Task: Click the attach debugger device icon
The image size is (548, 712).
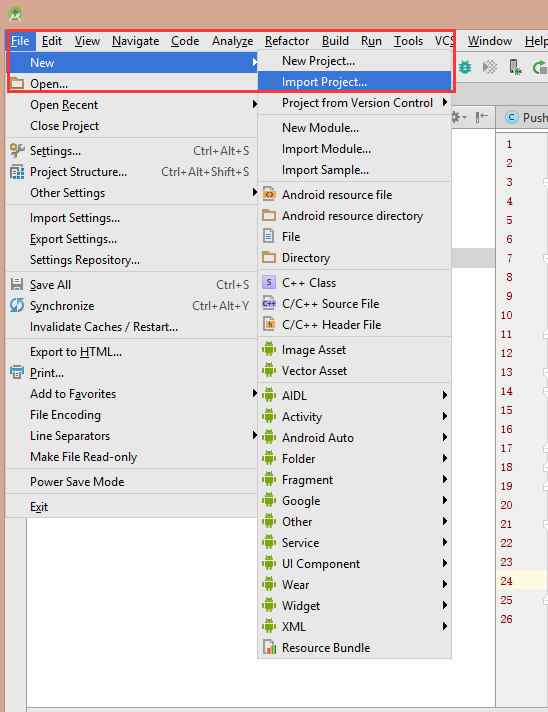Action: point(515,67)
